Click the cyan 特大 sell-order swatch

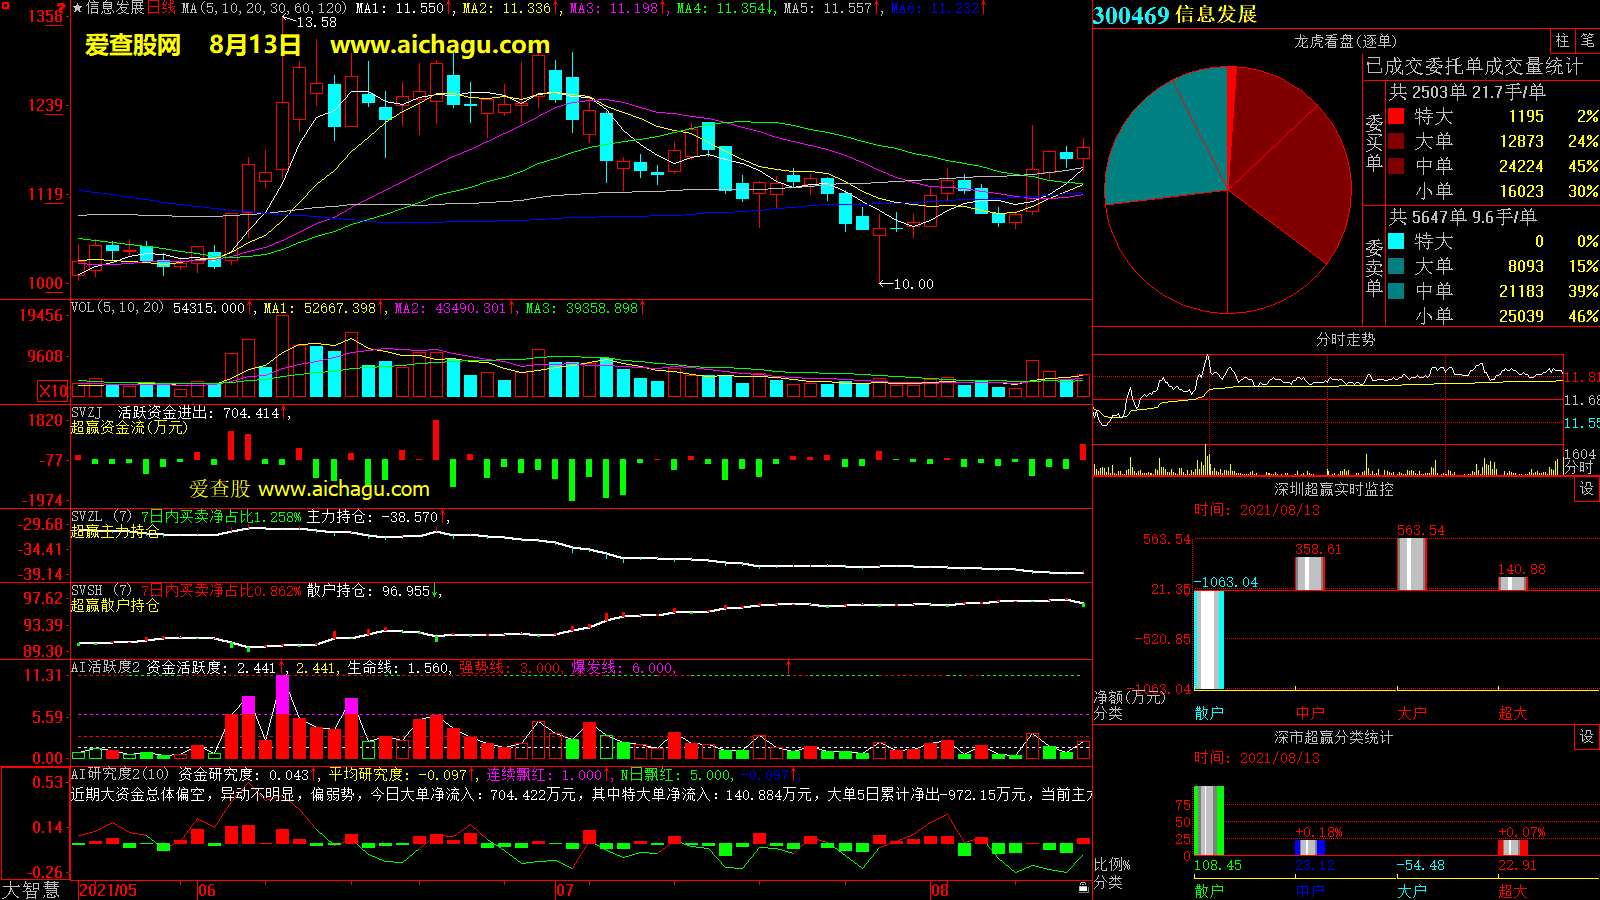click(x=1396, y=241)
